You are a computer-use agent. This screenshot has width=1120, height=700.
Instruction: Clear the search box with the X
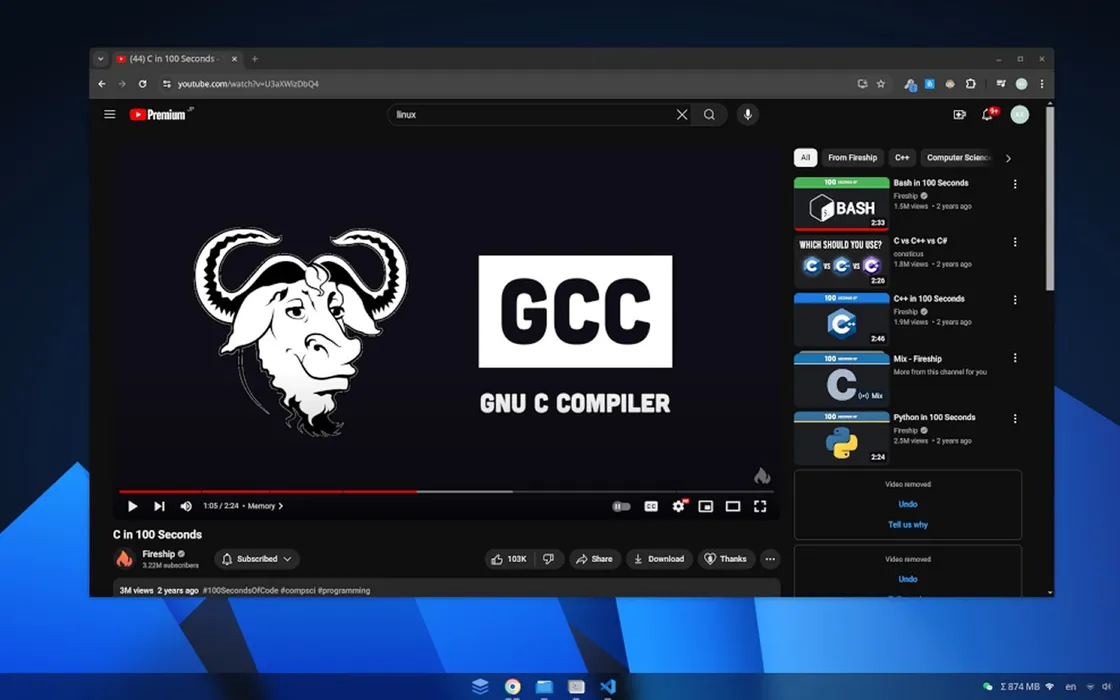tap(681, 114)
